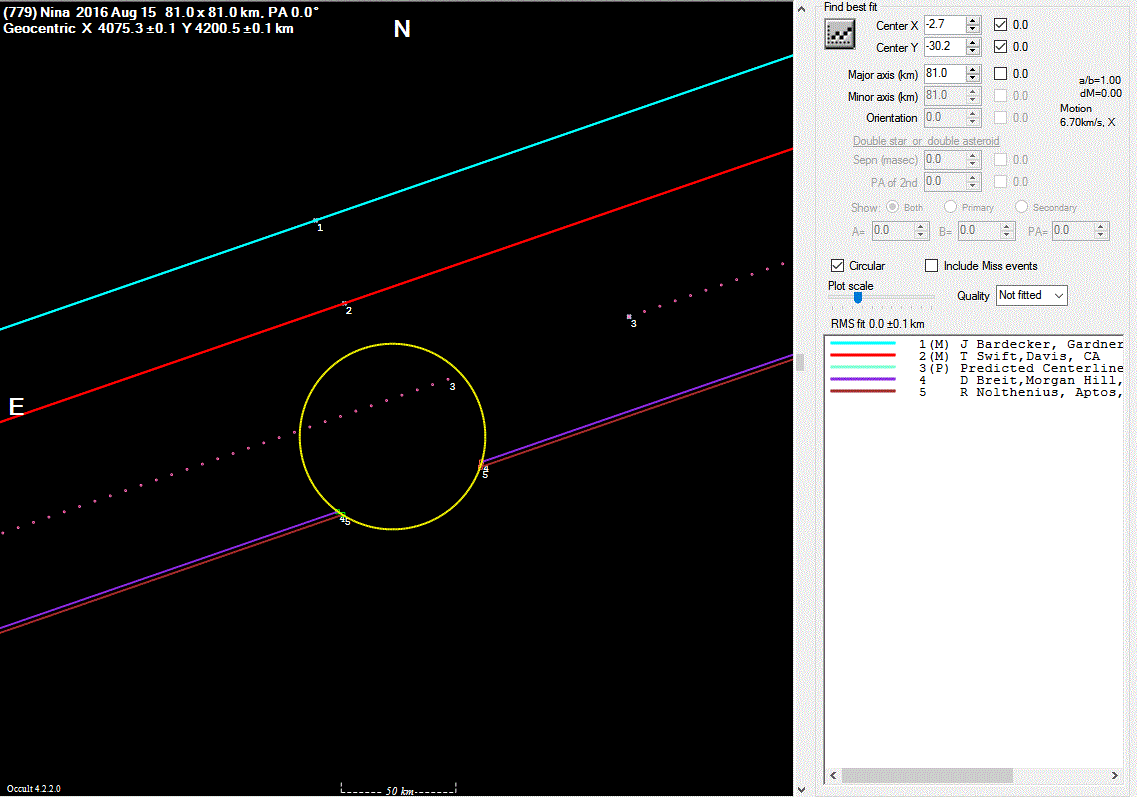This screenshot has width=1137, height=797.
Task: Enable Include Miss events option
Action: tap(932, 266)
